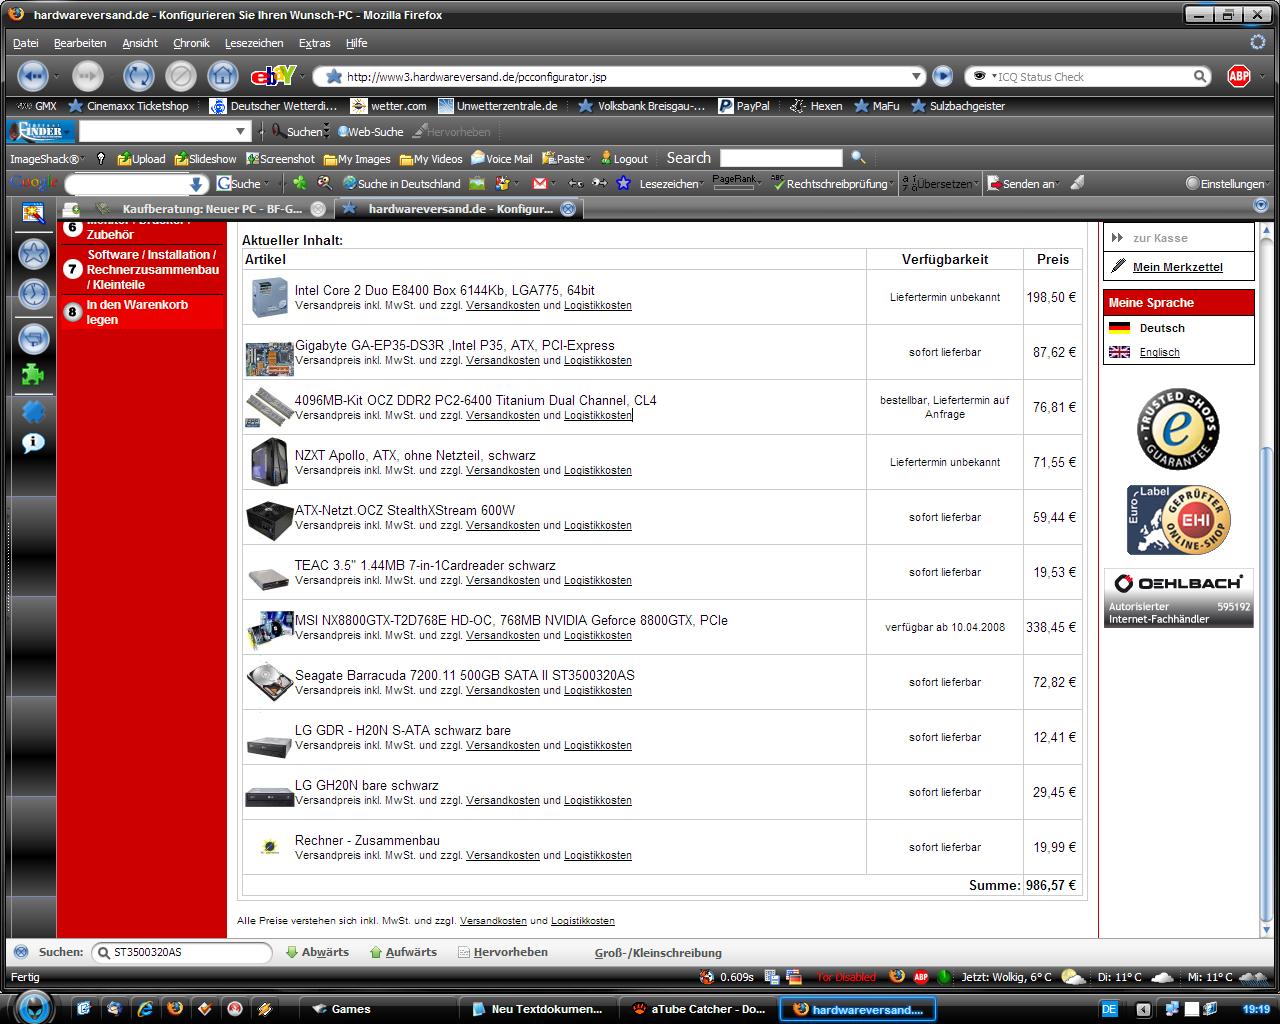Switch page language to Englisch
The image size is (1280, 1024).
coord(1159,352)
